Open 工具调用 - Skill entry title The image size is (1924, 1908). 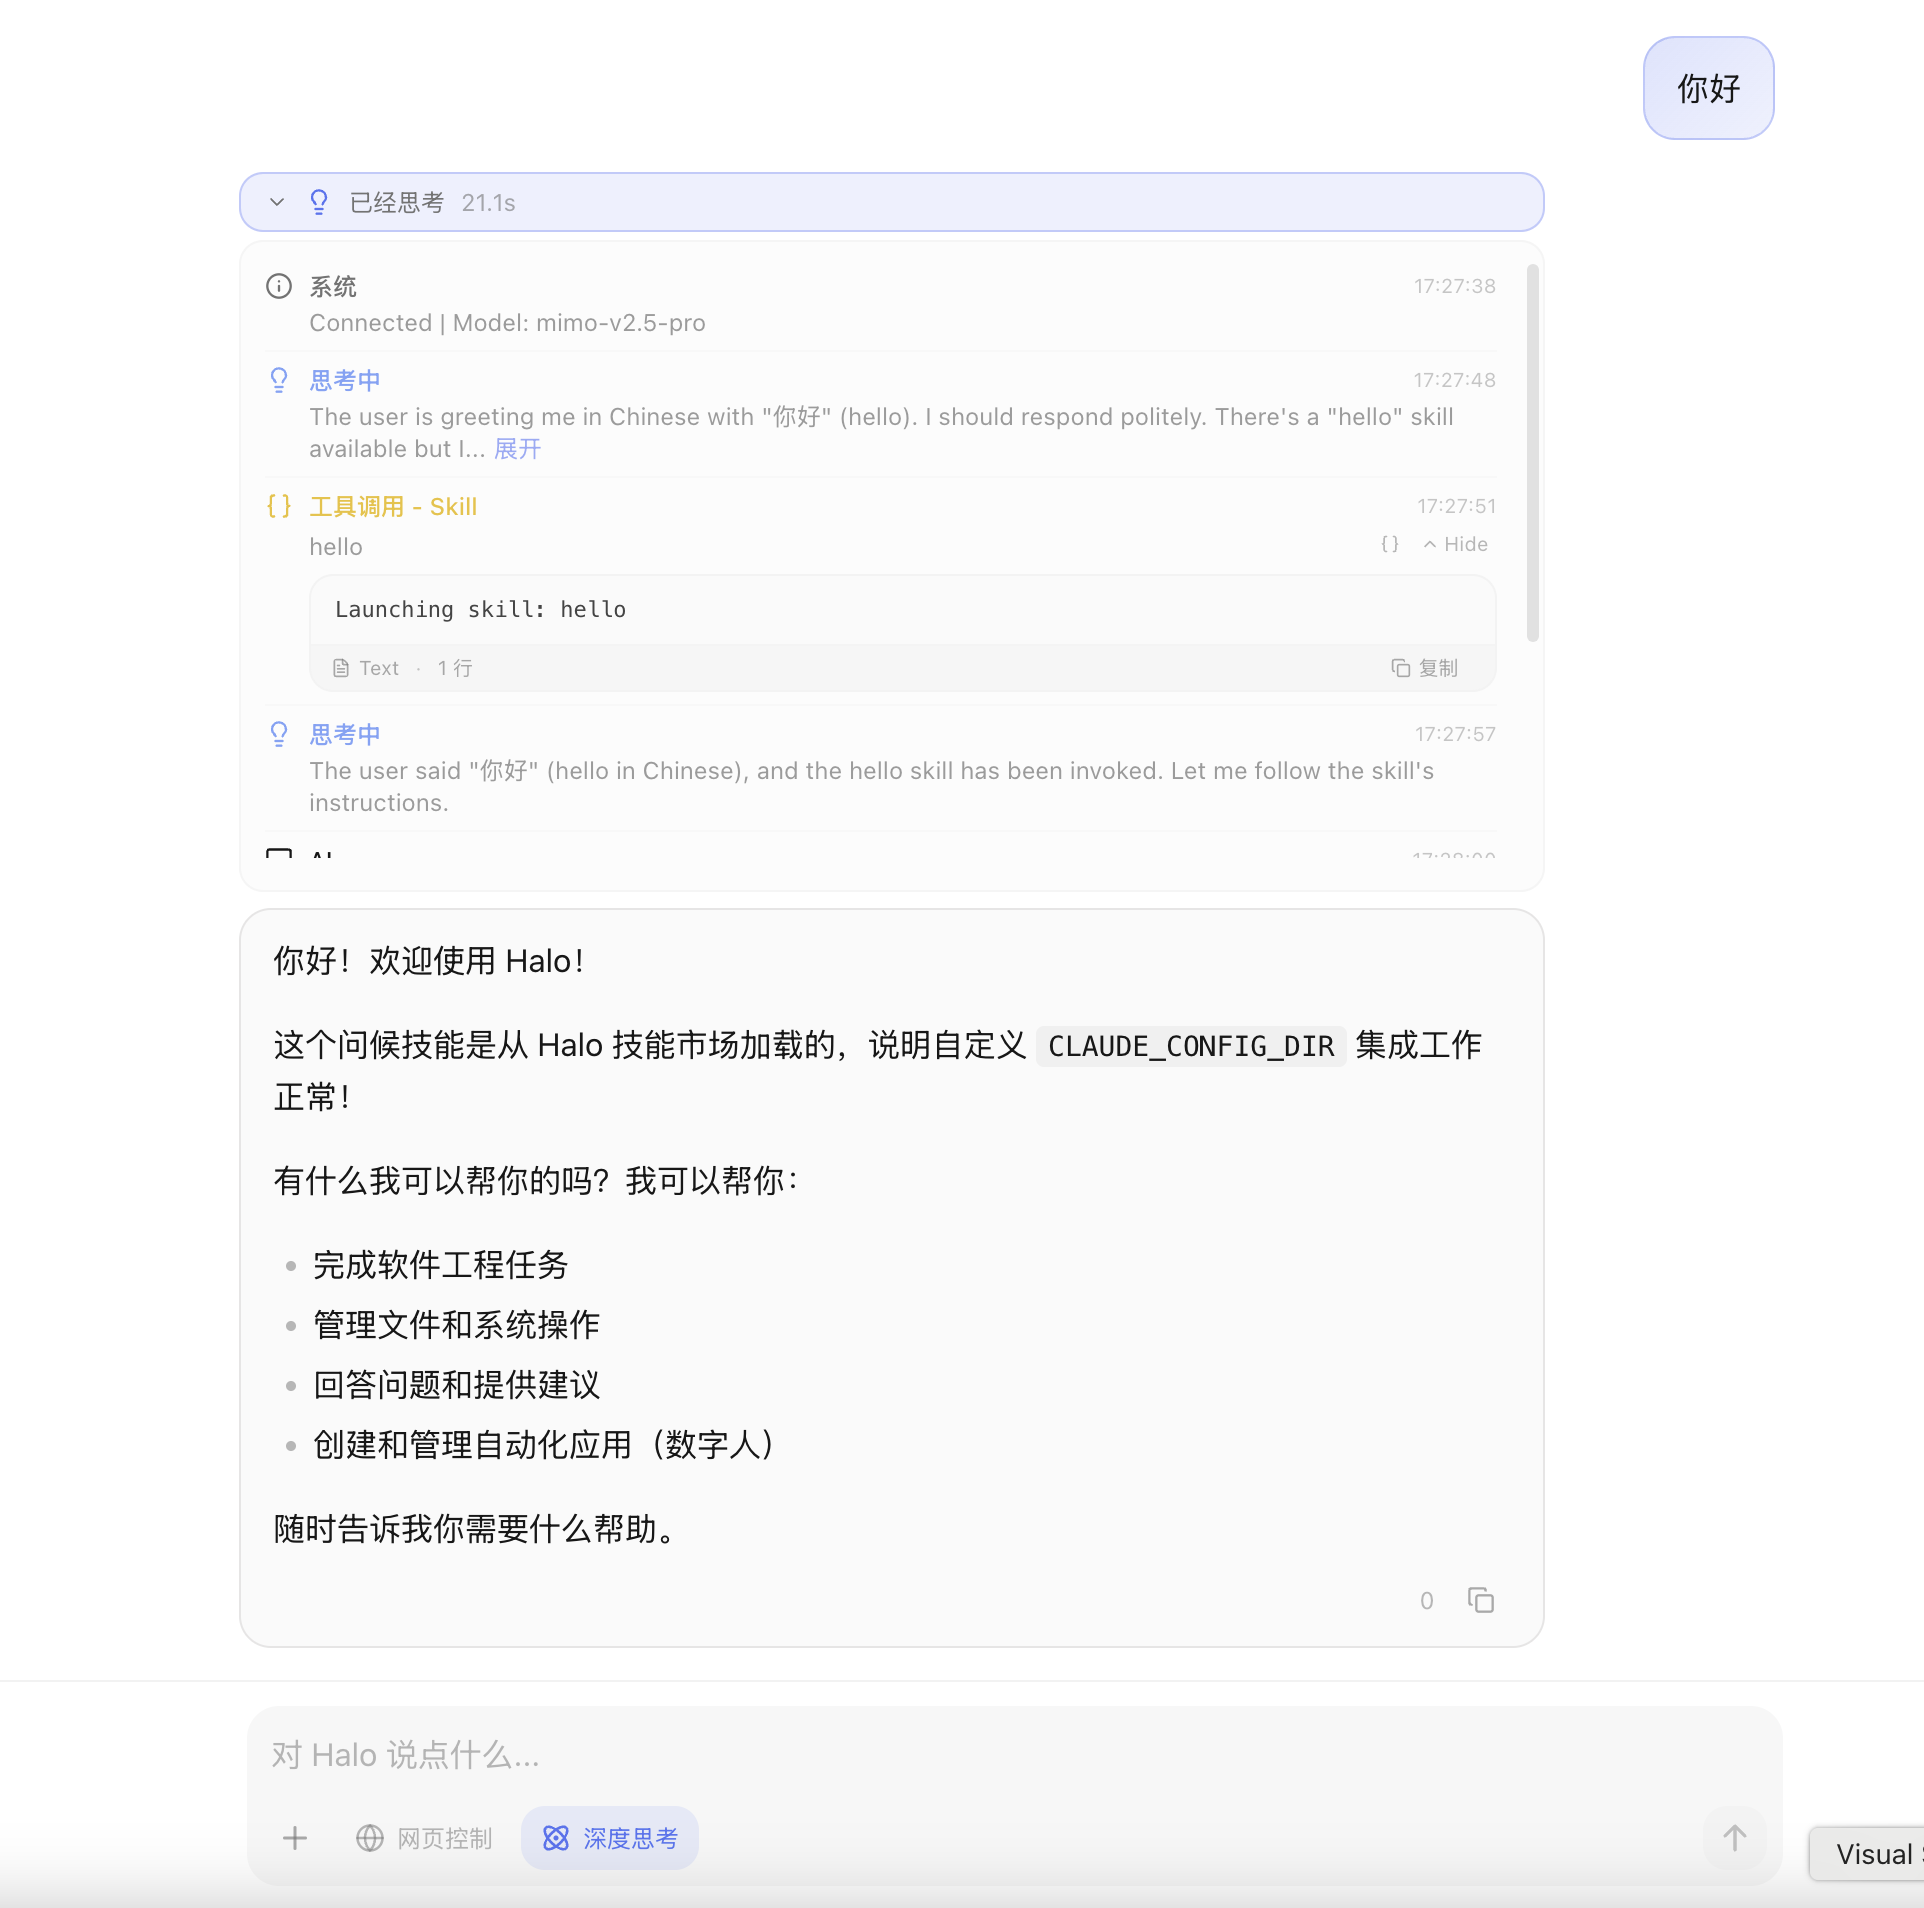tap(393, 507)
